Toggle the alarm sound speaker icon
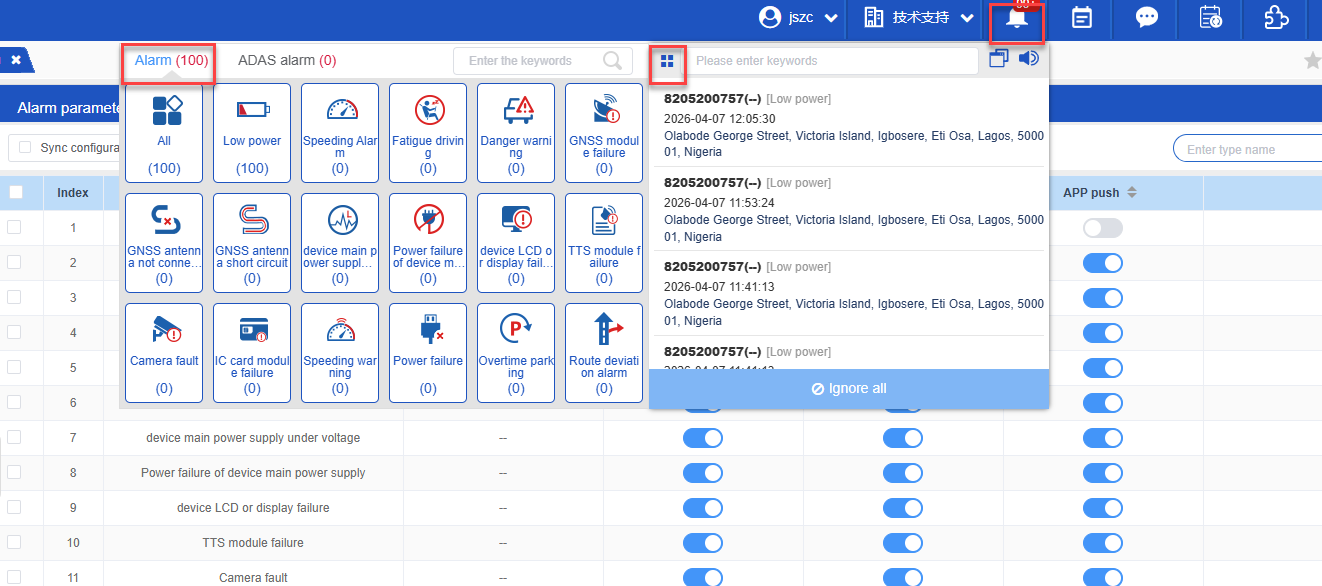1322x586 pixels. (1028, 59)
